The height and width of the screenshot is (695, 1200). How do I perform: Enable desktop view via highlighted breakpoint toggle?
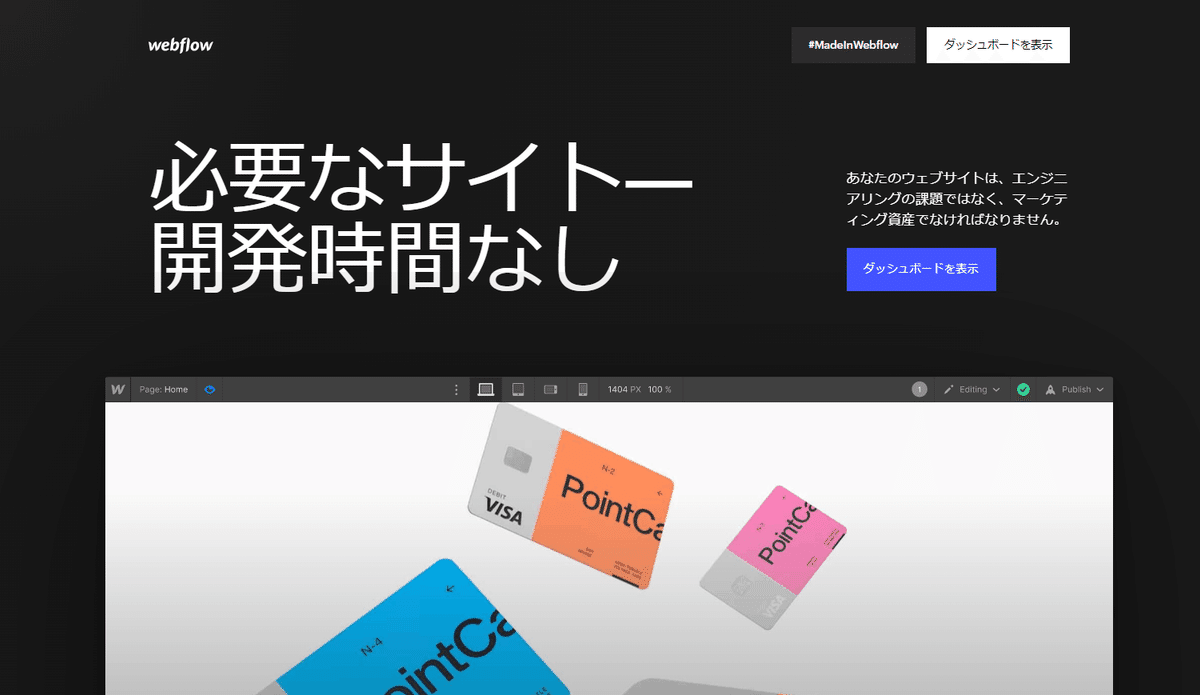tap(485, 389)
